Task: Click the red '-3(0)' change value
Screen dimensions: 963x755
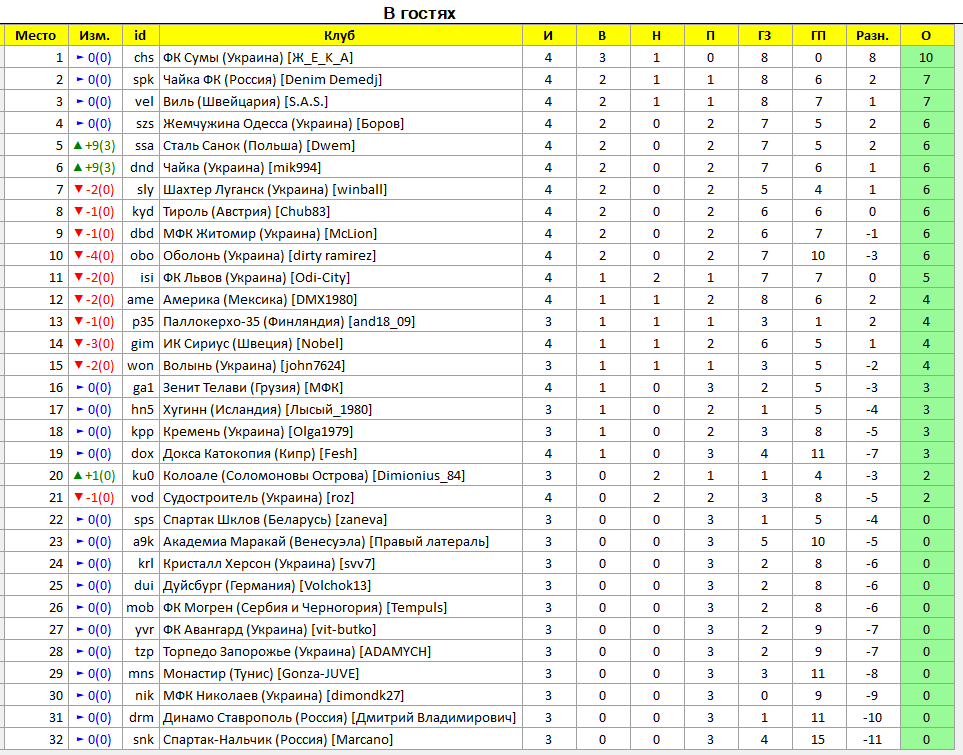Action: coord(94,343)
